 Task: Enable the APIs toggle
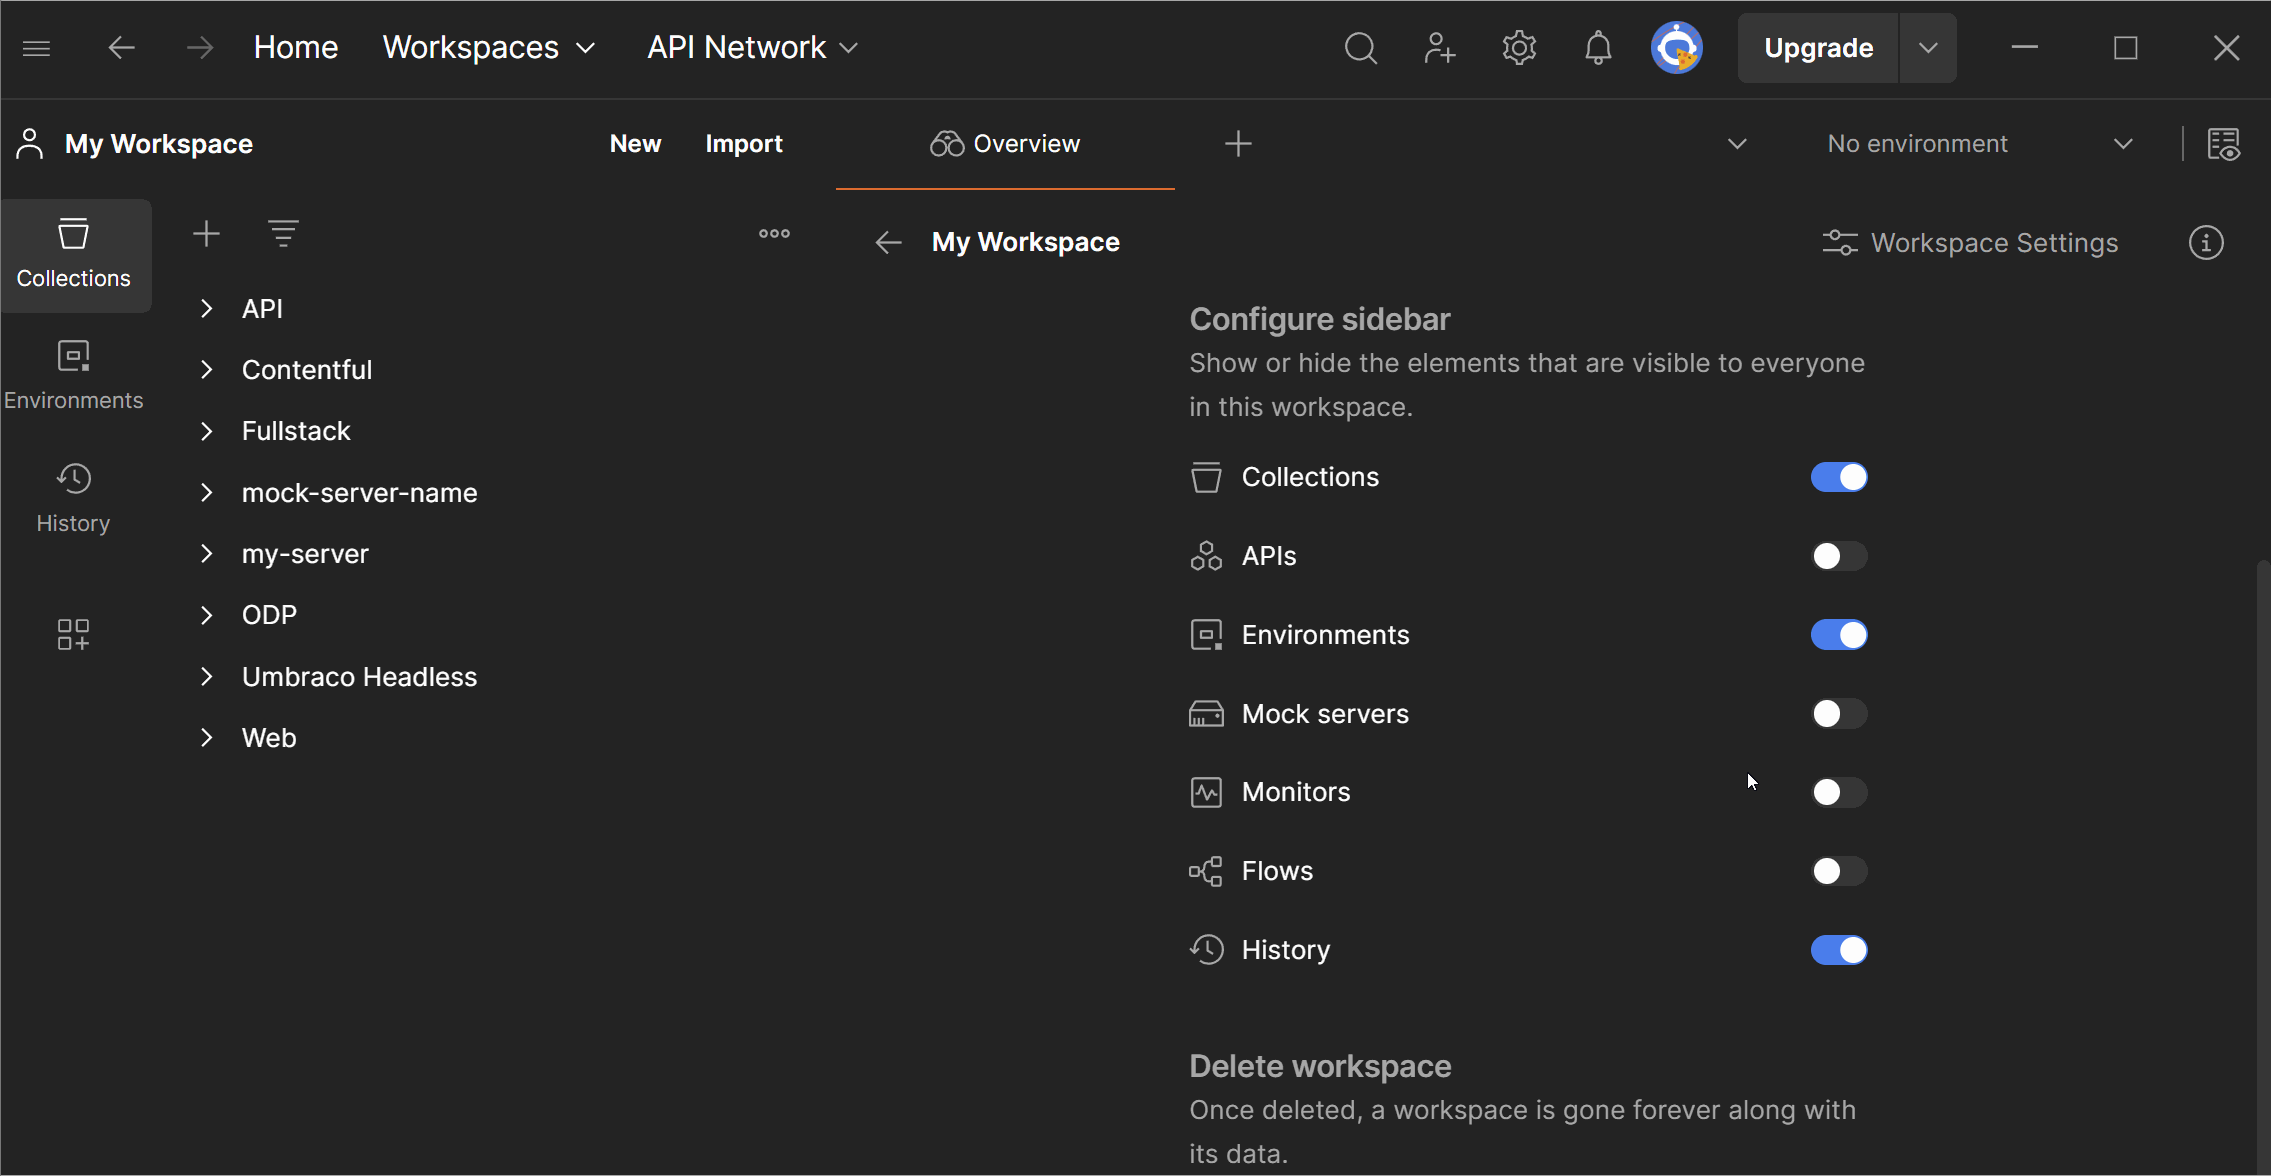1839,556
